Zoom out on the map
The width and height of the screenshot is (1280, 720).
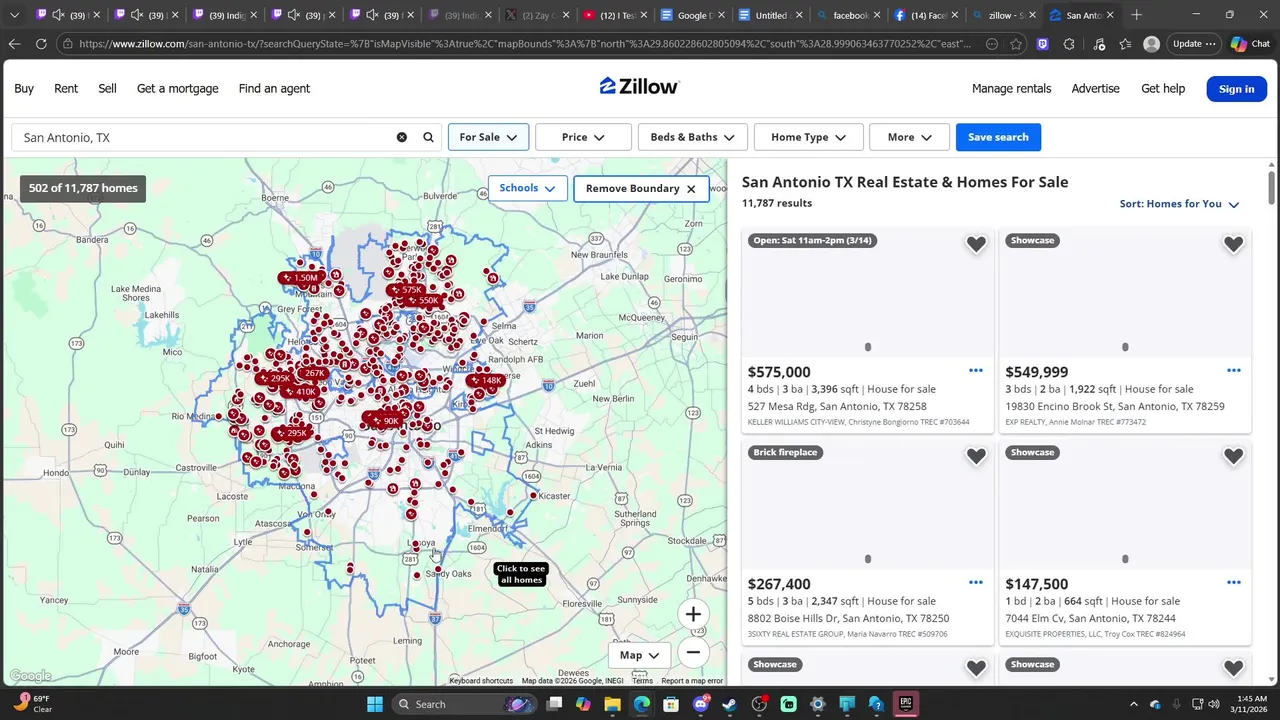pyautogui.click(x=693, y=653)
